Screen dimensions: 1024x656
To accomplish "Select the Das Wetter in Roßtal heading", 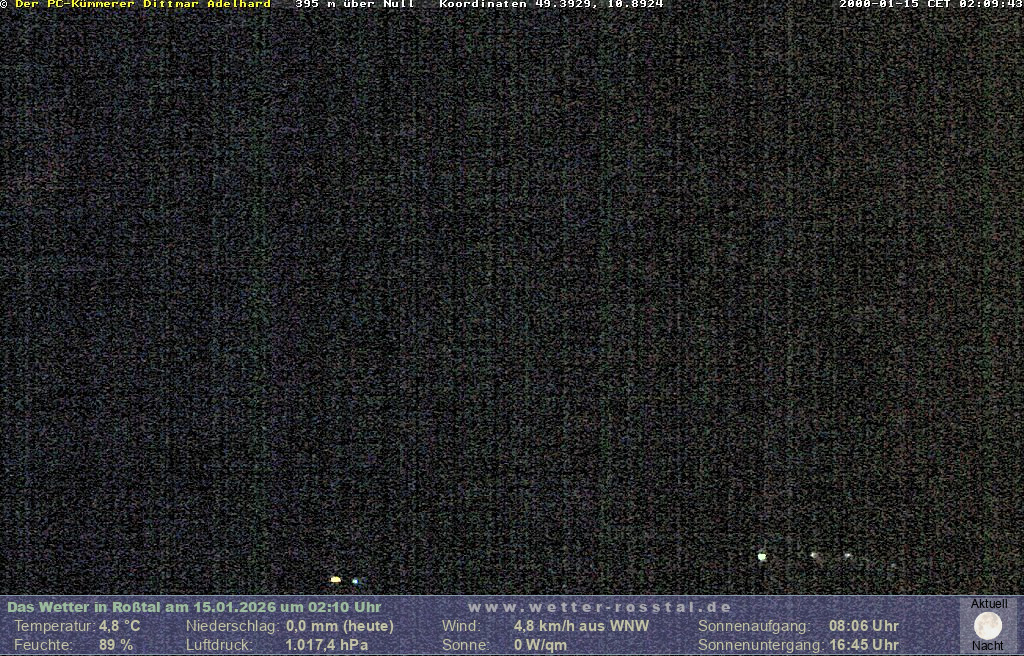I will click(194, 607).
